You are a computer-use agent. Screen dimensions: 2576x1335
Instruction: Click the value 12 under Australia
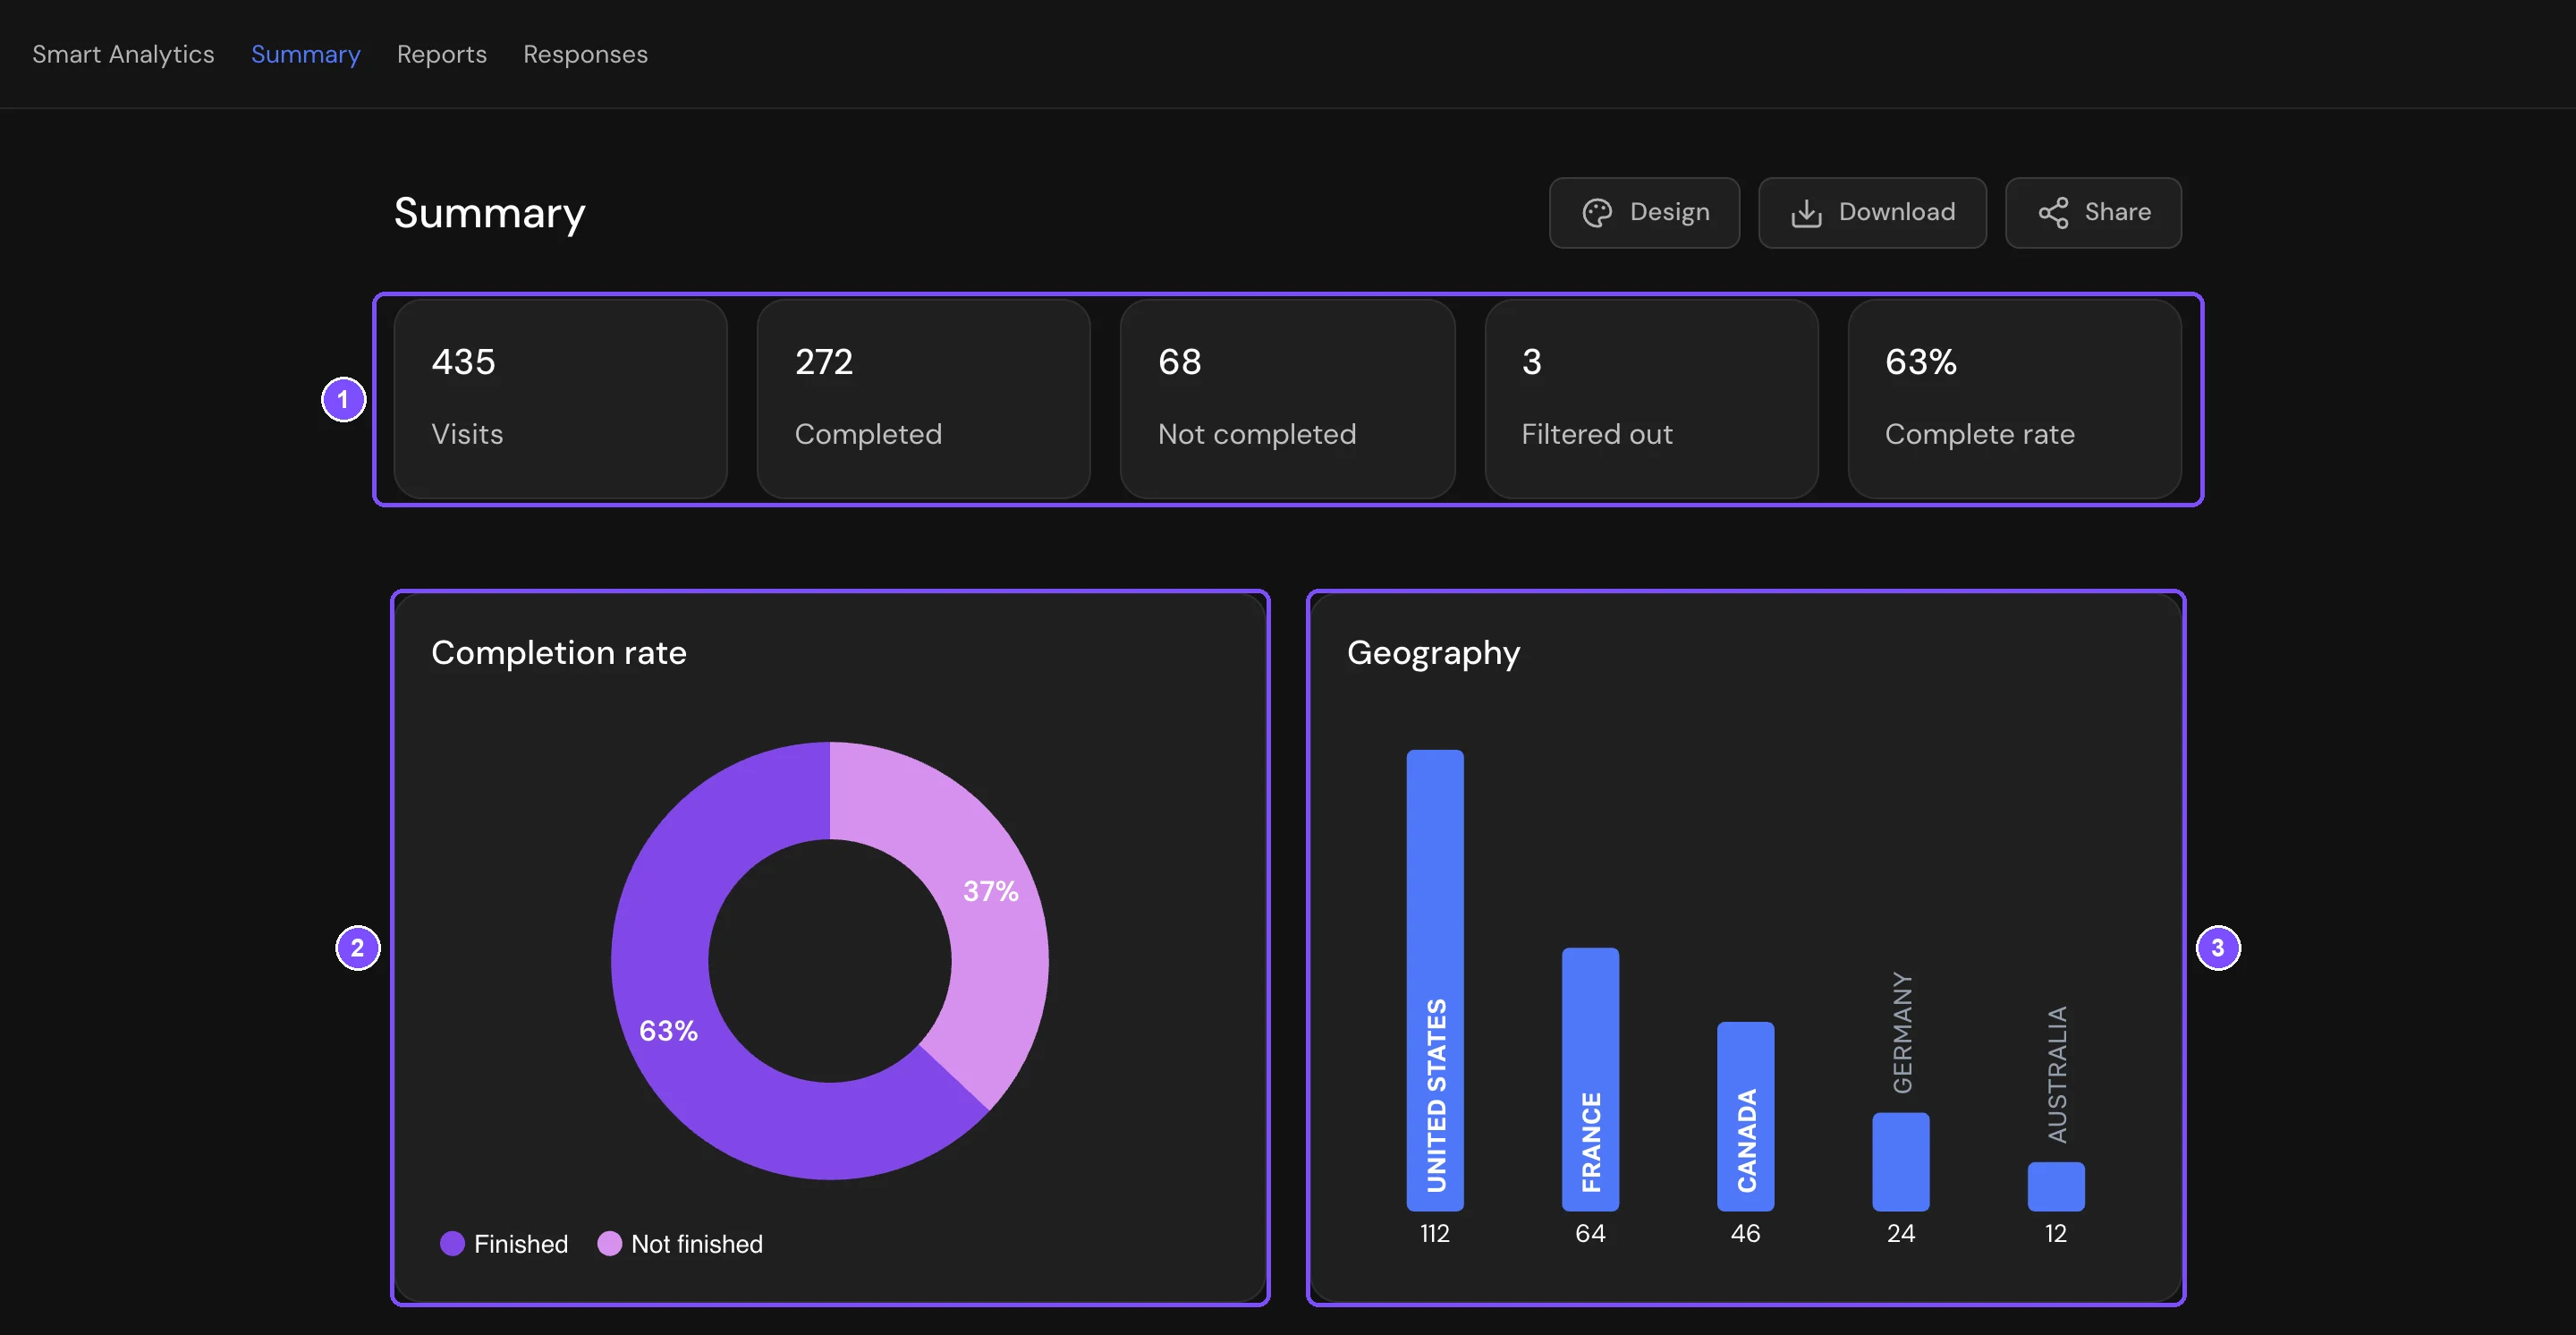click(x=2056, y=1233)
